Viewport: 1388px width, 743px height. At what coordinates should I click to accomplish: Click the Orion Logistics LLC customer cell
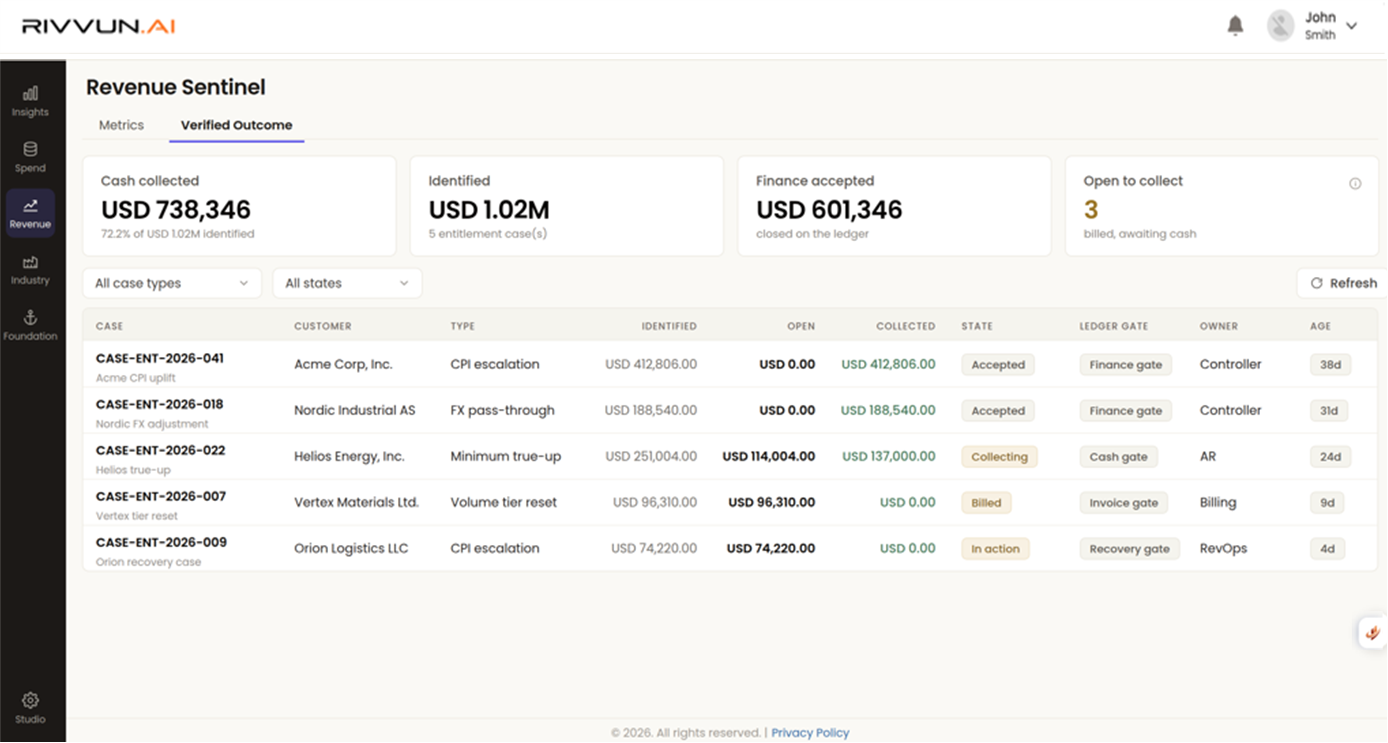click(351, 548)
